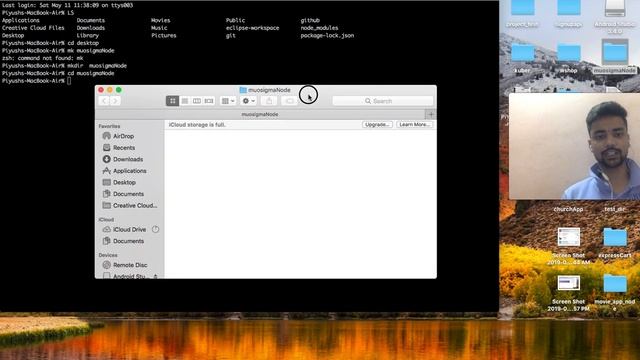Open the item arrangement dropdown in Finder

pyautogui.click(x=228, y=100)
